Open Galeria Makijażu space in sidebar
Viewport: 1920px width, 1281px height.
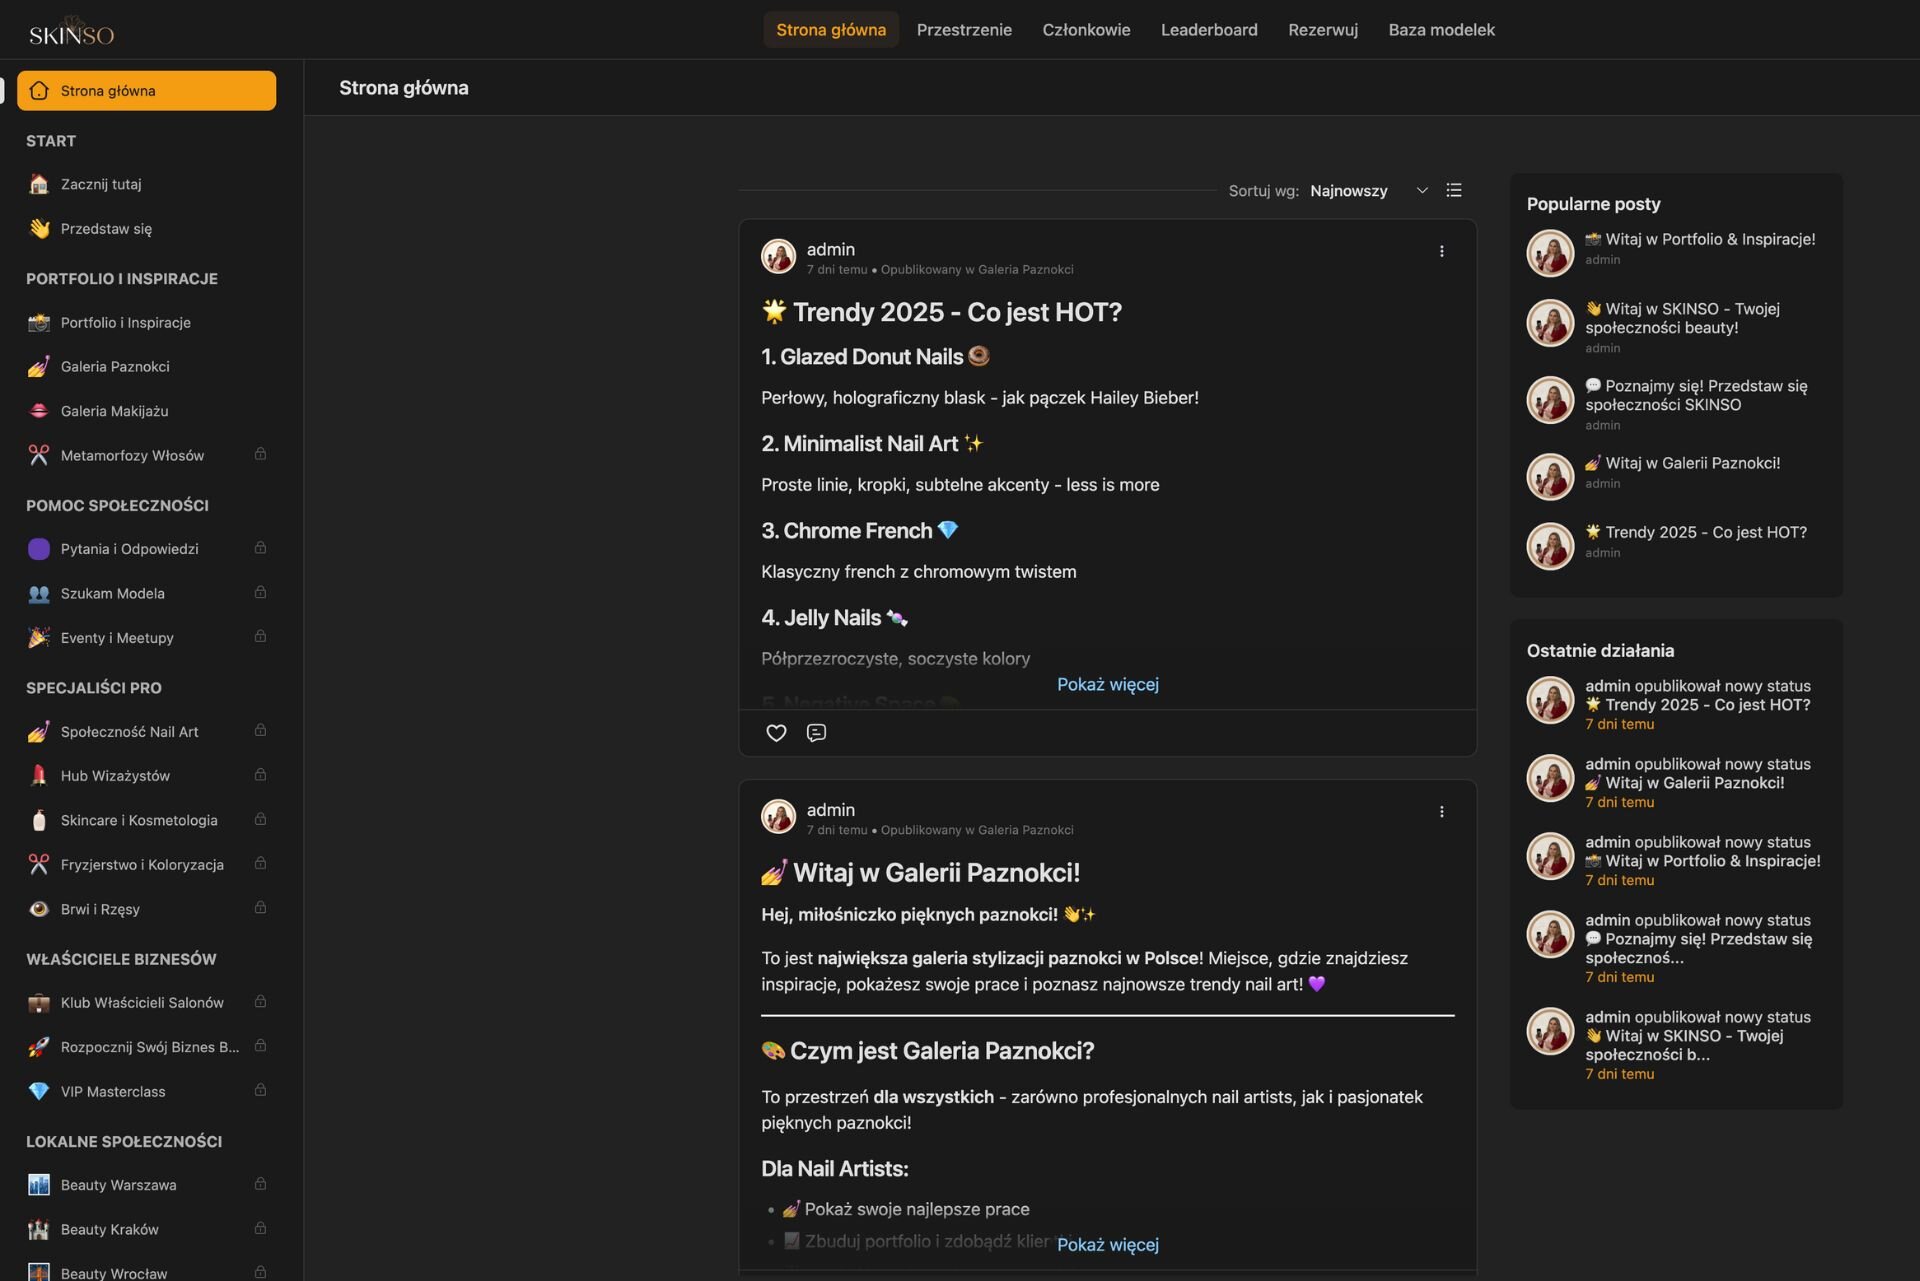coord(114,411)
